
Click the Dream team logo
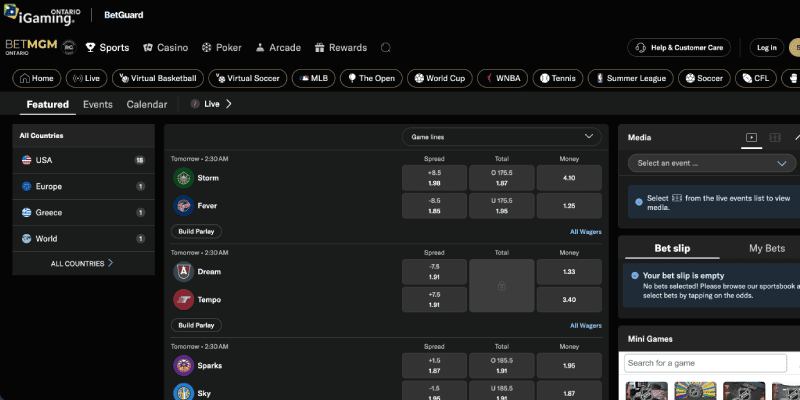point(183,271)
